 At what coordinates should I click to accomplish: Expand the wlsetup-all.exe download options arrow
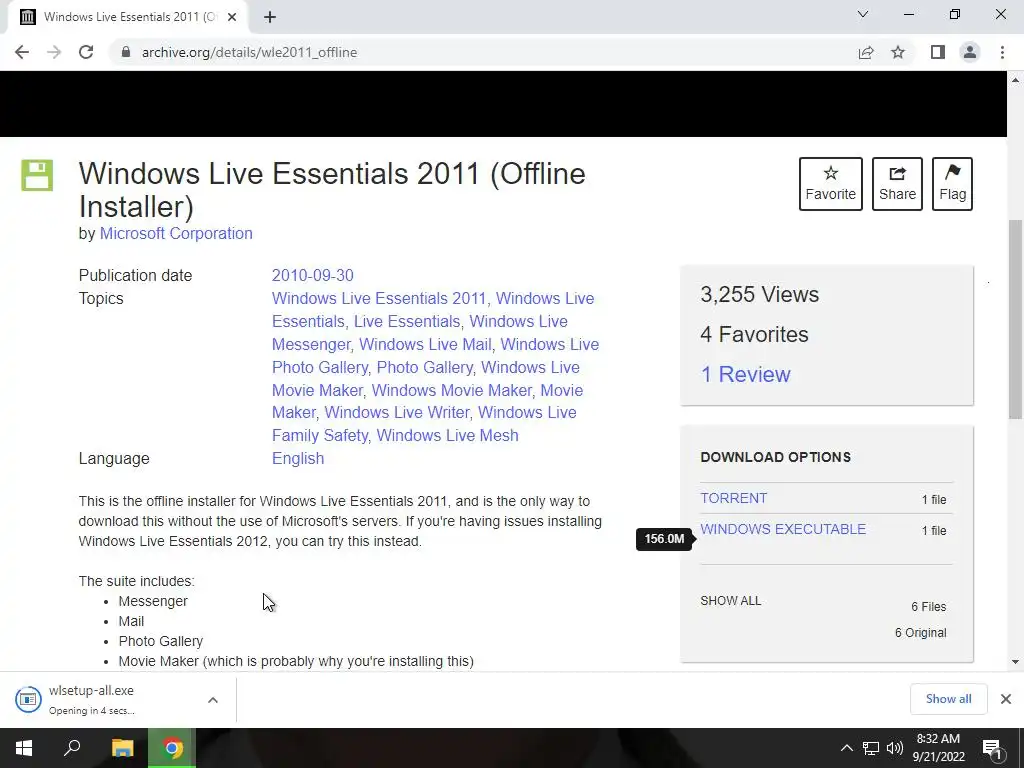coord(213,700)
